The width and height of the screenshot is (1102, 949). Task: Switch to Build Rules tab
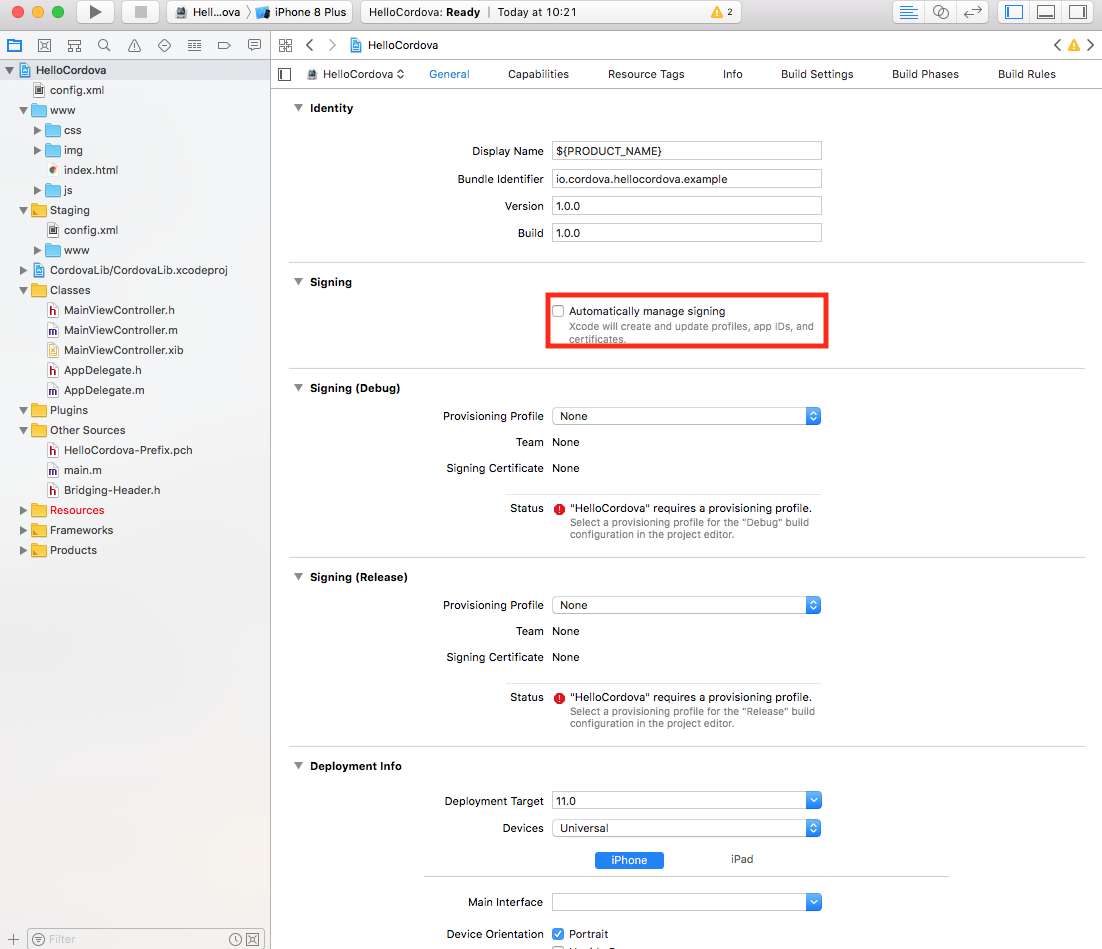click(x=1026, y=75)
